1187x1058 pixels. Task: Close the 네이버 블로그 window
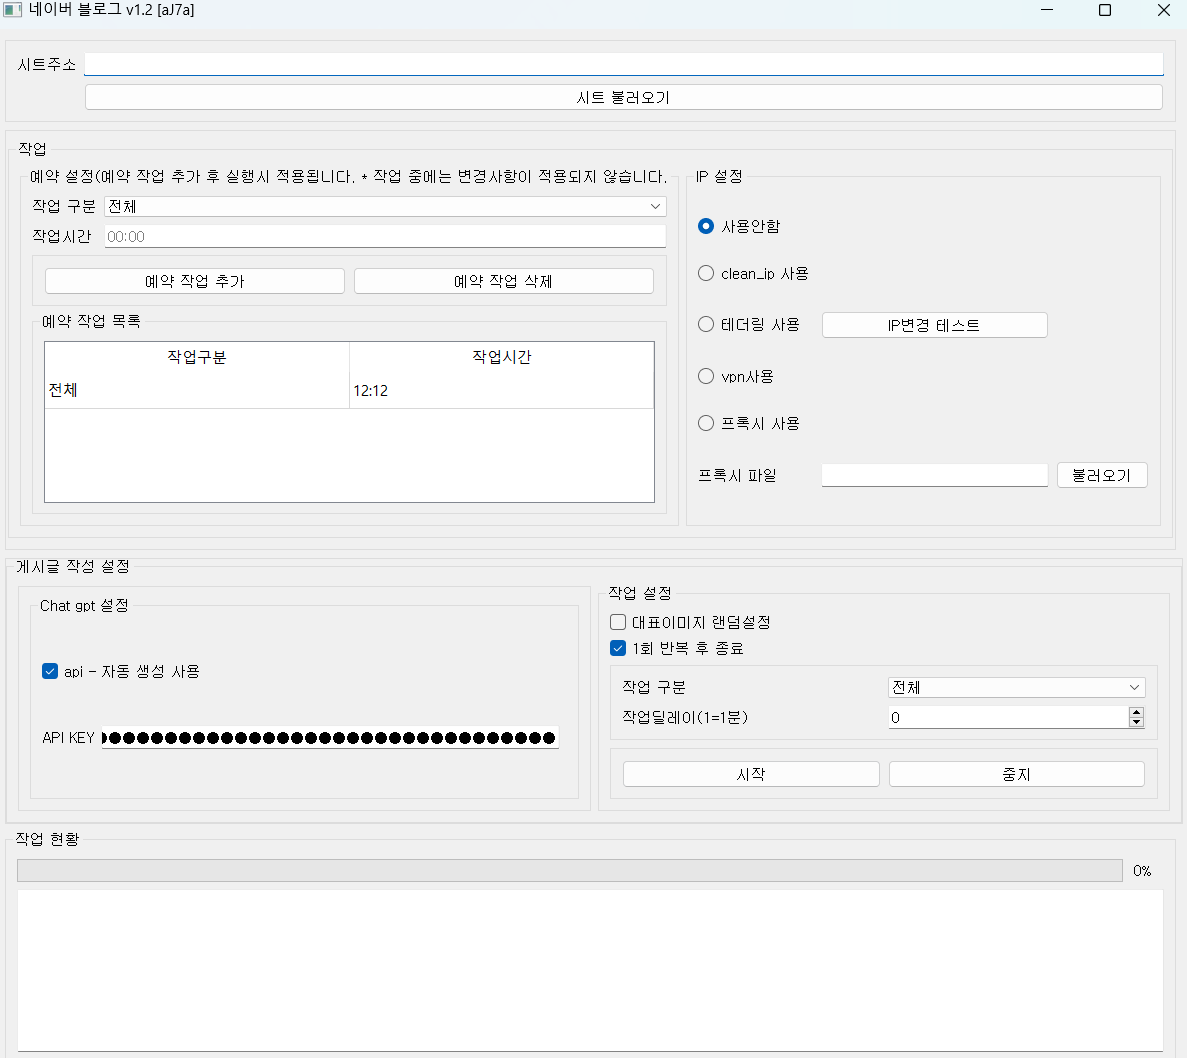tap(1164, 10)
